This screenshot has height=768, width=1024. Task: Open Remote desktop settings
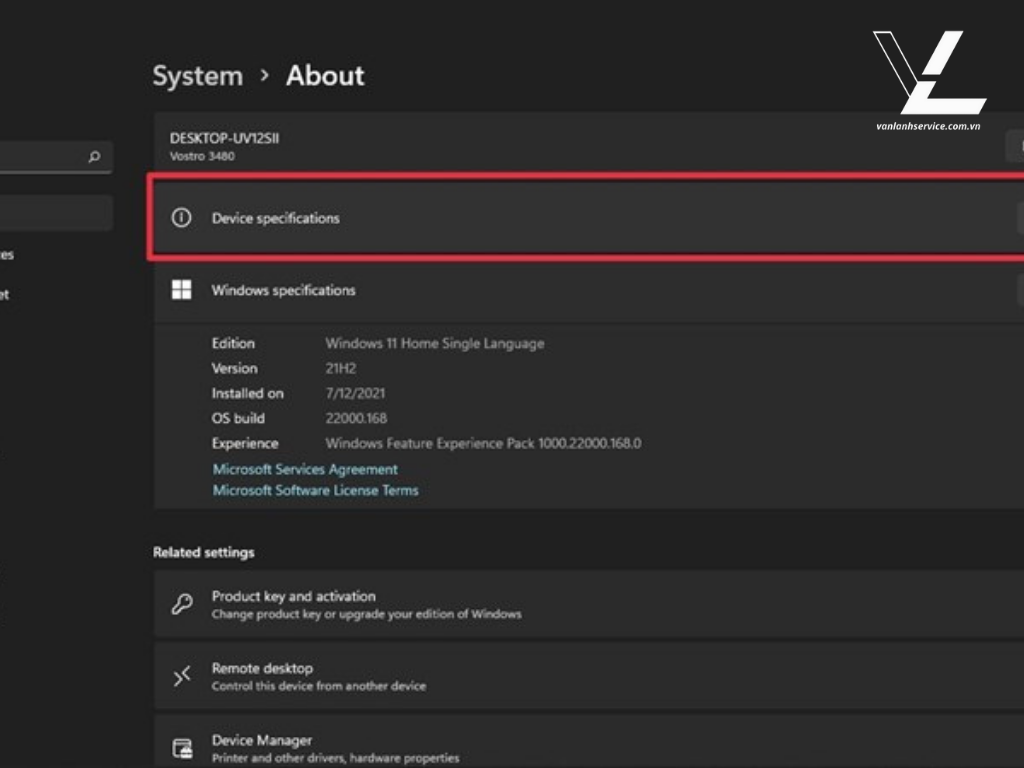[x=262, y=668]
